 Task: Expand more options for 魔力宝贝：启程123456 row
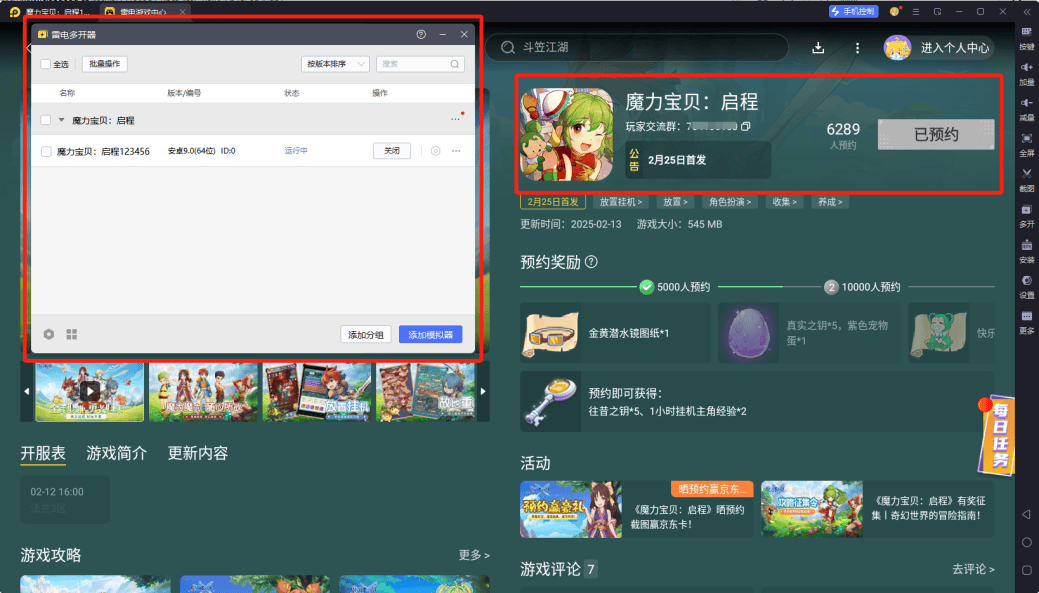coord(456,151)
